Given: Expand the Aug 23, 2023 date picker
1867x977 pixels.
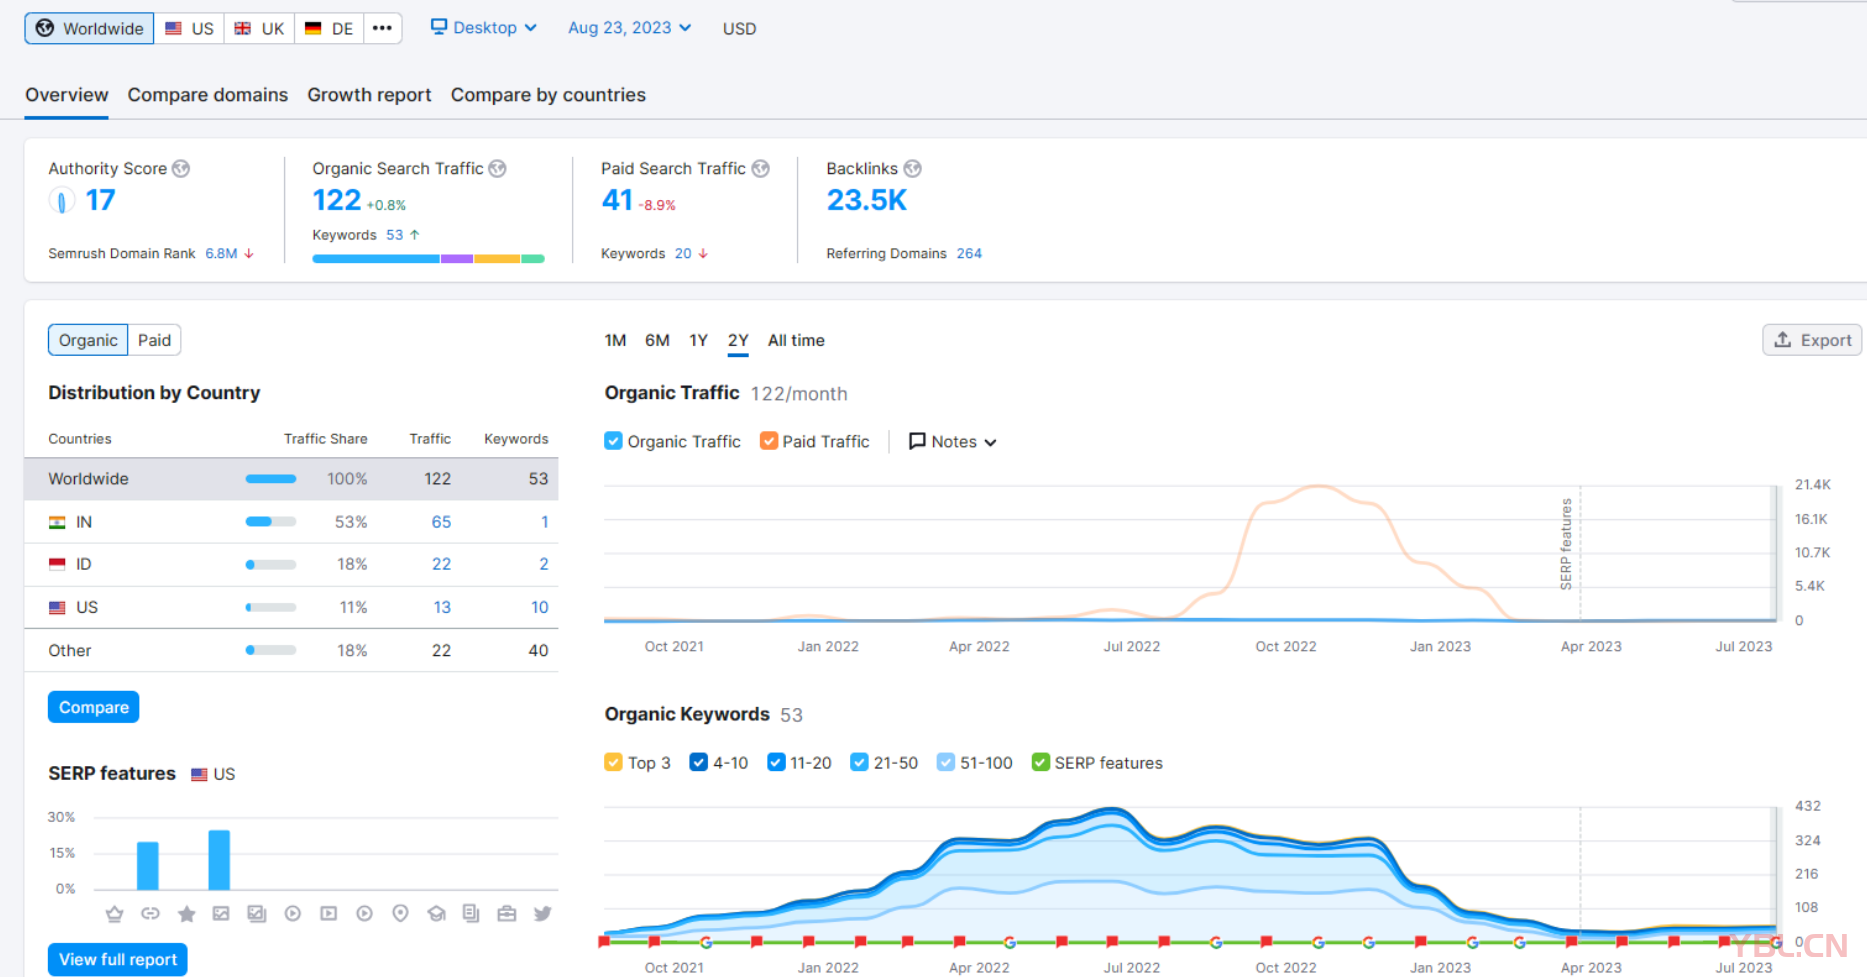Looking at the screenshot, I should tap(629, 28).
